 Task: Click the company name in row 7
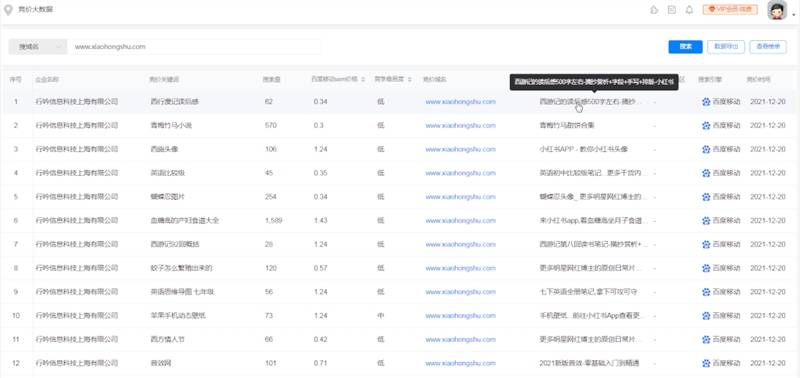point(77,244)
